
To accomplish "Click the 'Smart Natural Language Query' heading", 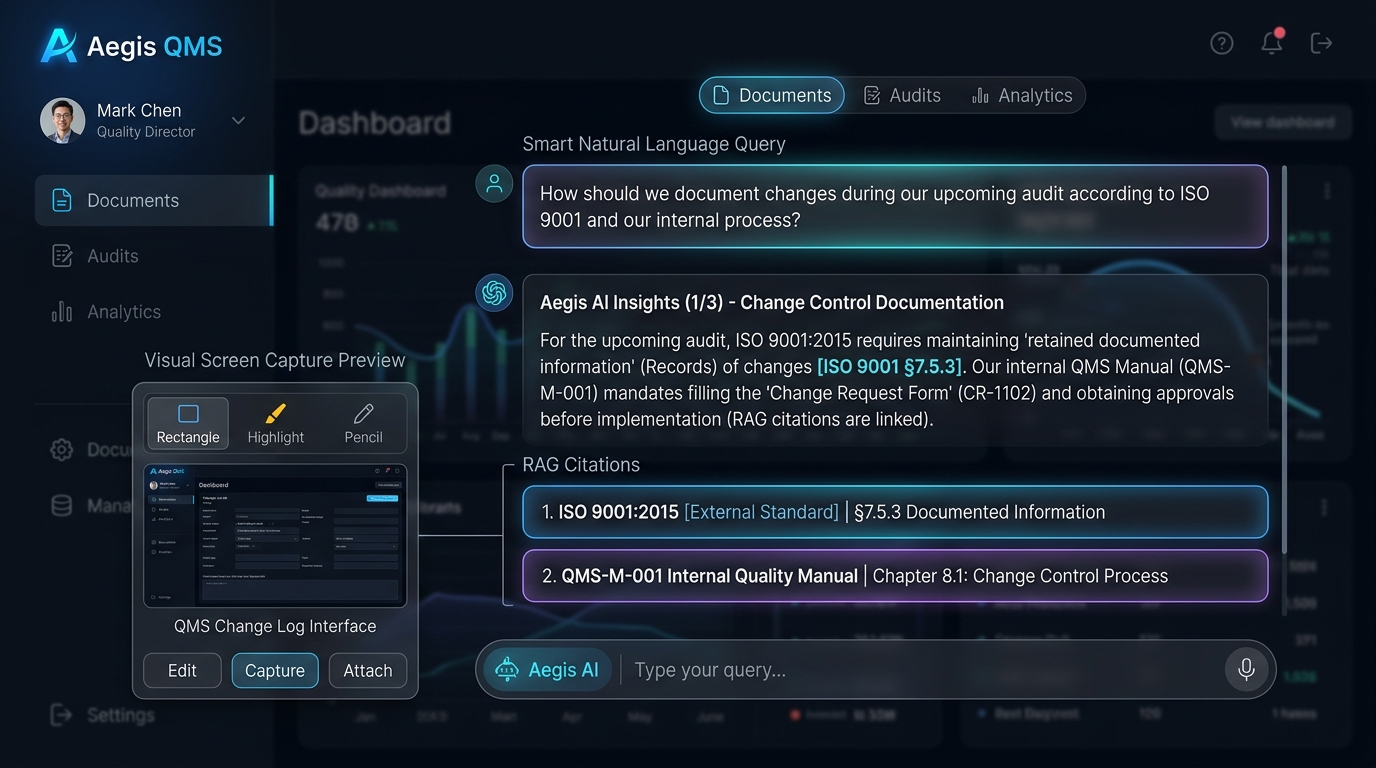I will tap(654, 144).
